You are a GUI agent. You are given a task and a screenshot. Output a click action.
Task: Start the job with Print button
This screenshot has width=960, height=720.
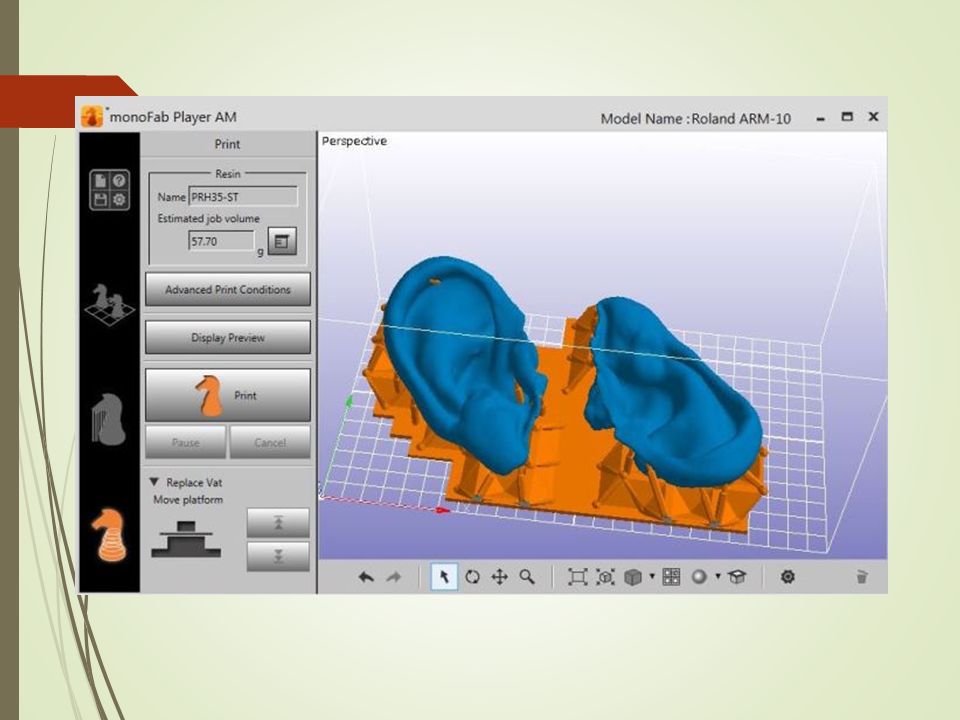point(228,395)
